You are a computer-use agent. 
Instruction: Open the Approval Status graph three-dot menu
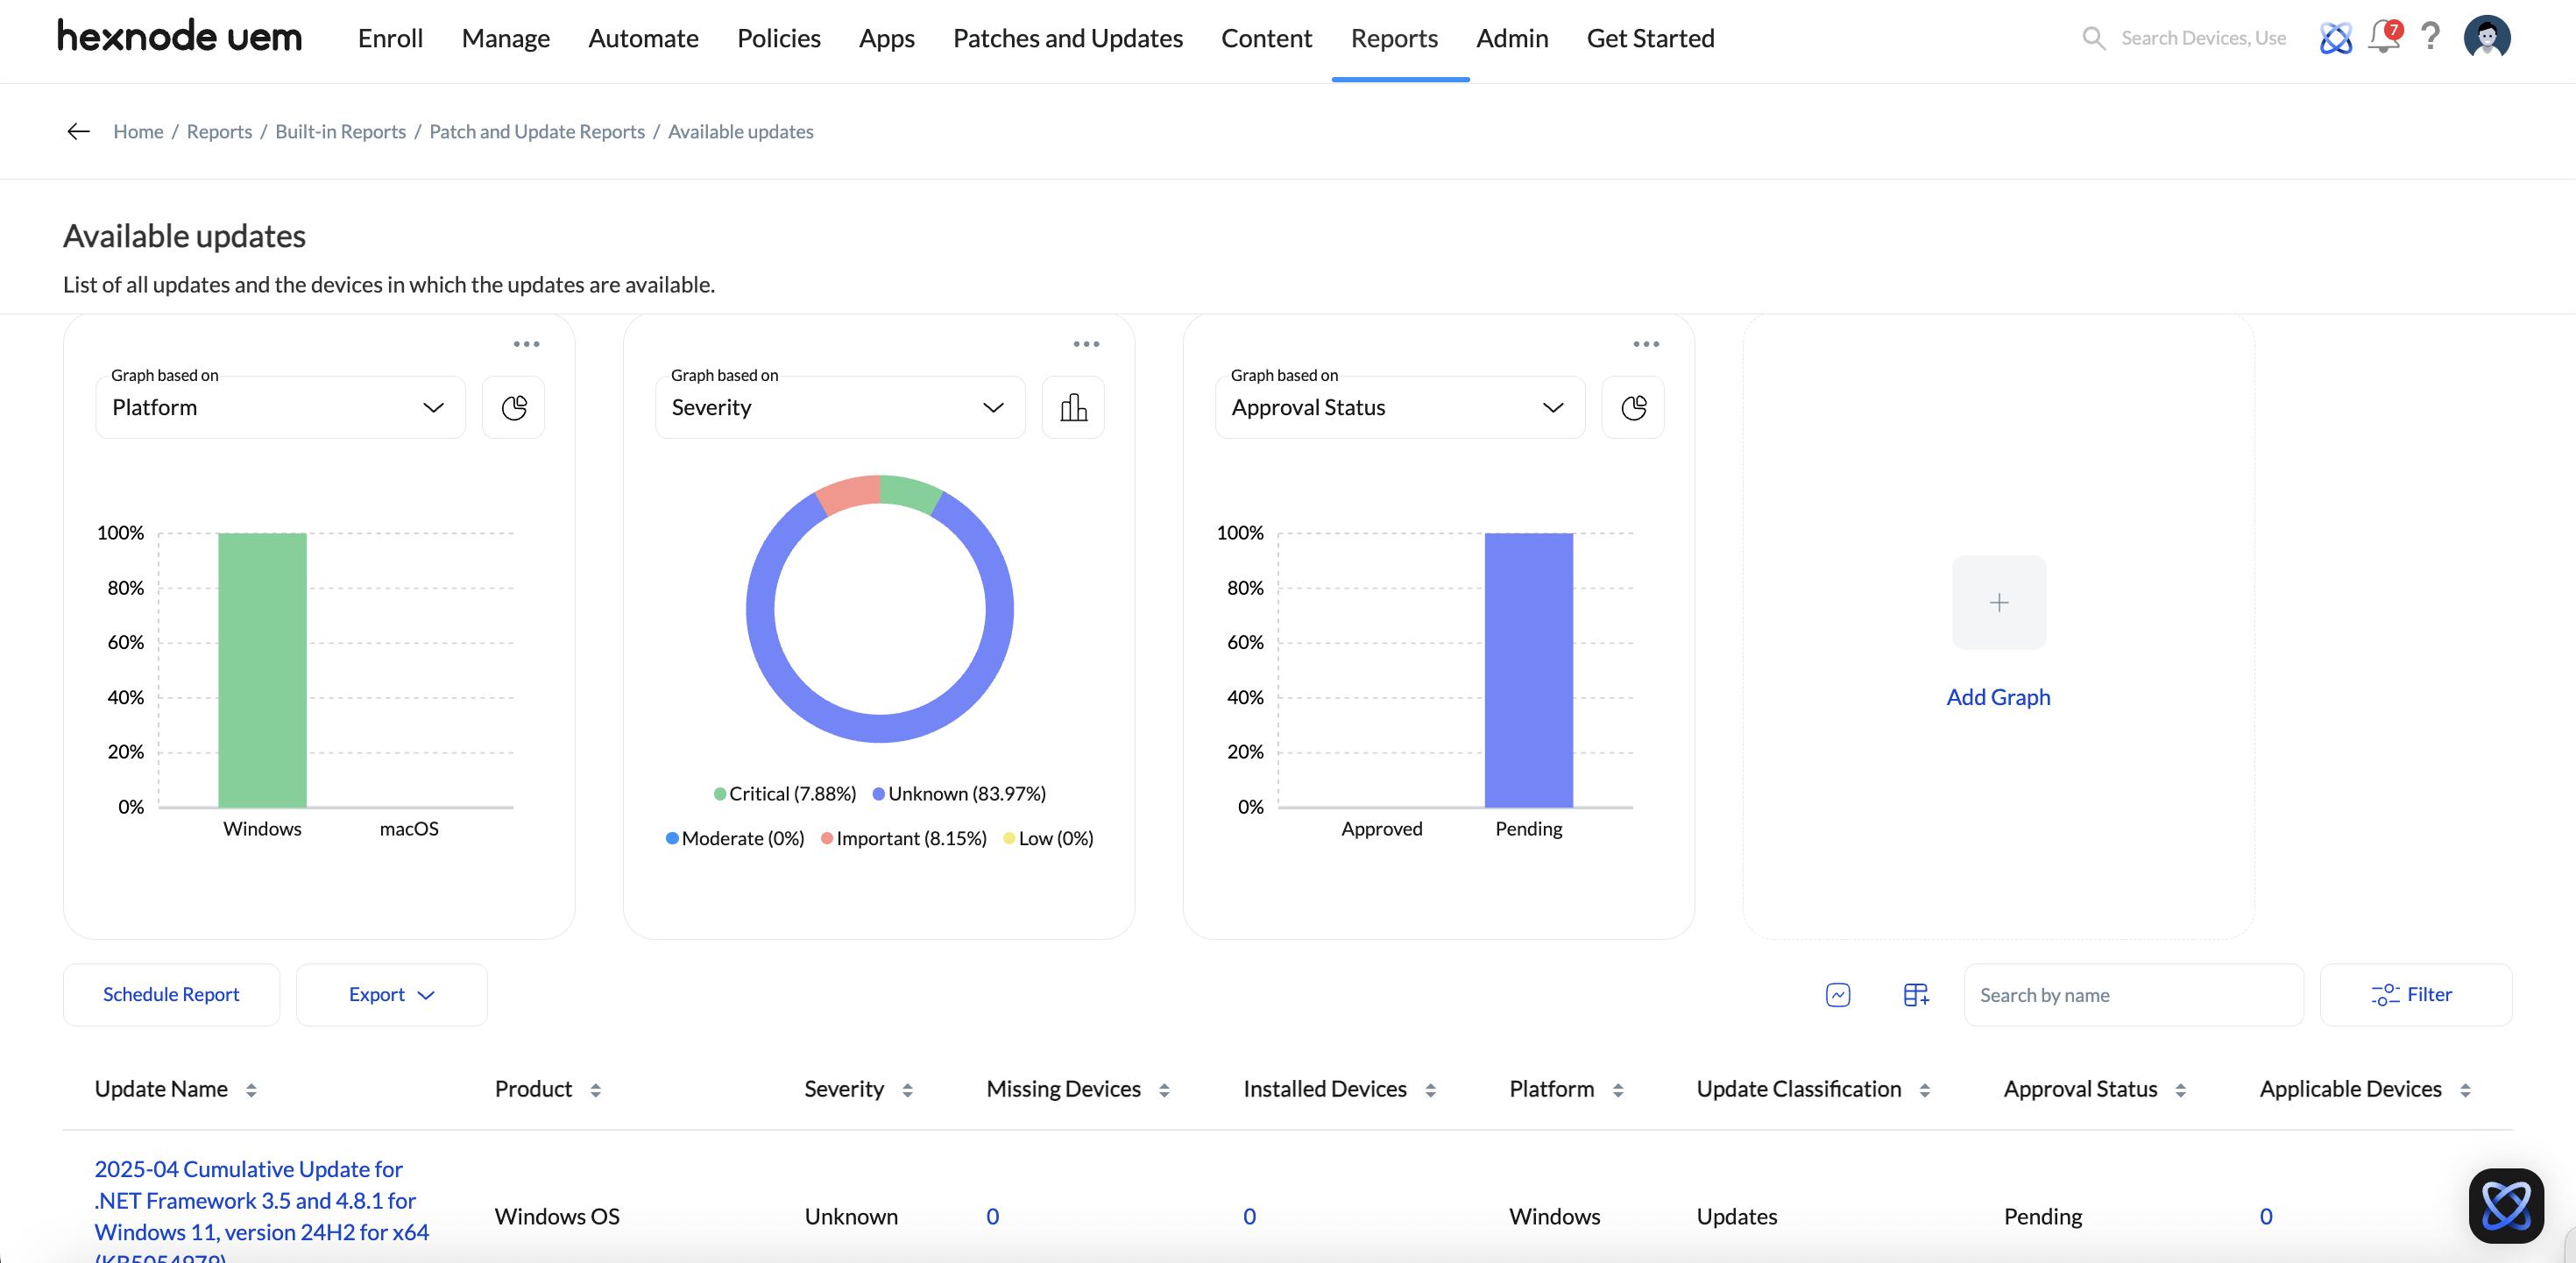pos(1646,344)
